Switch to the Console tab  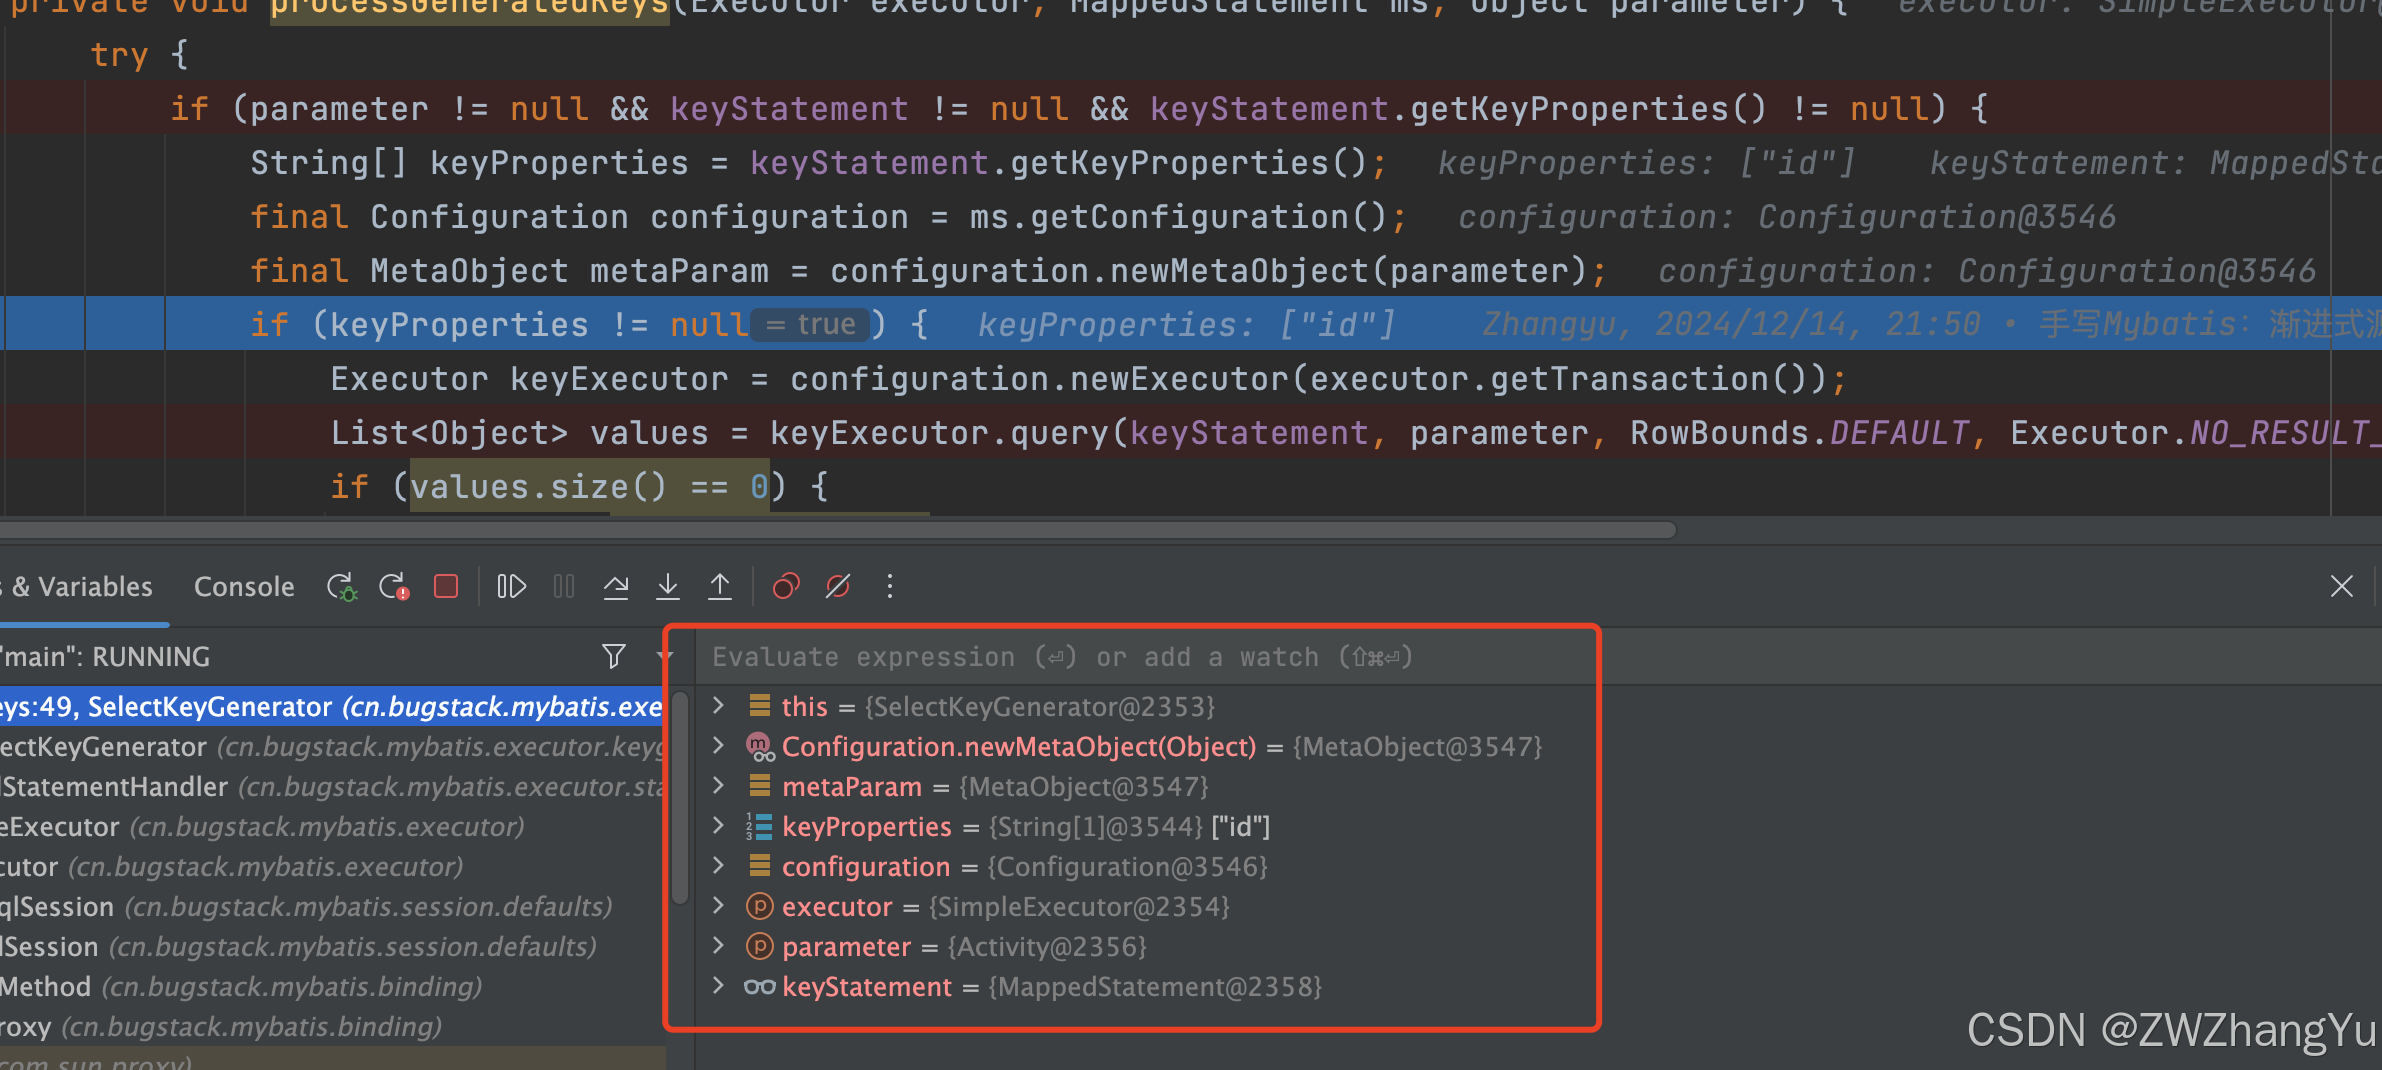coord(244,587)
